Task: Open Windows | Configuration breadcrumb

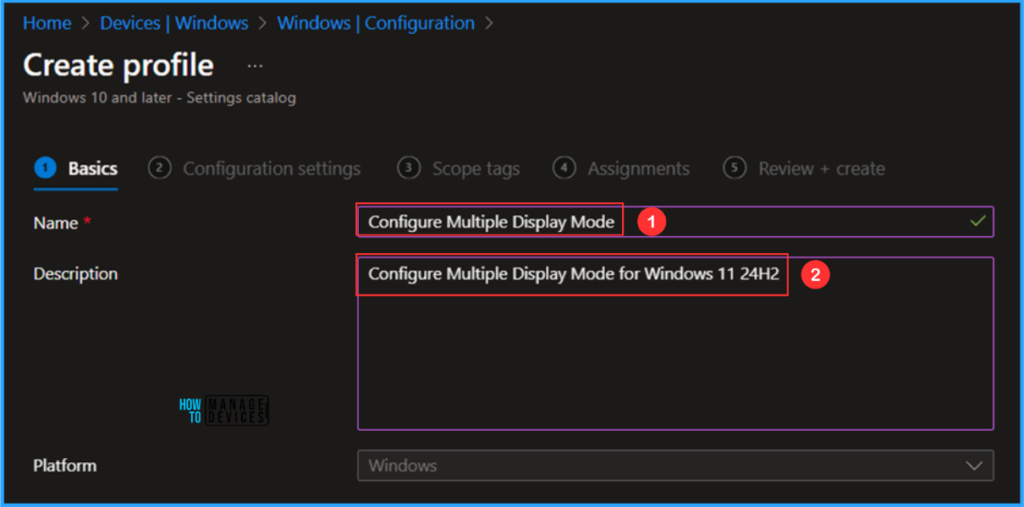Action: [376, 24]
